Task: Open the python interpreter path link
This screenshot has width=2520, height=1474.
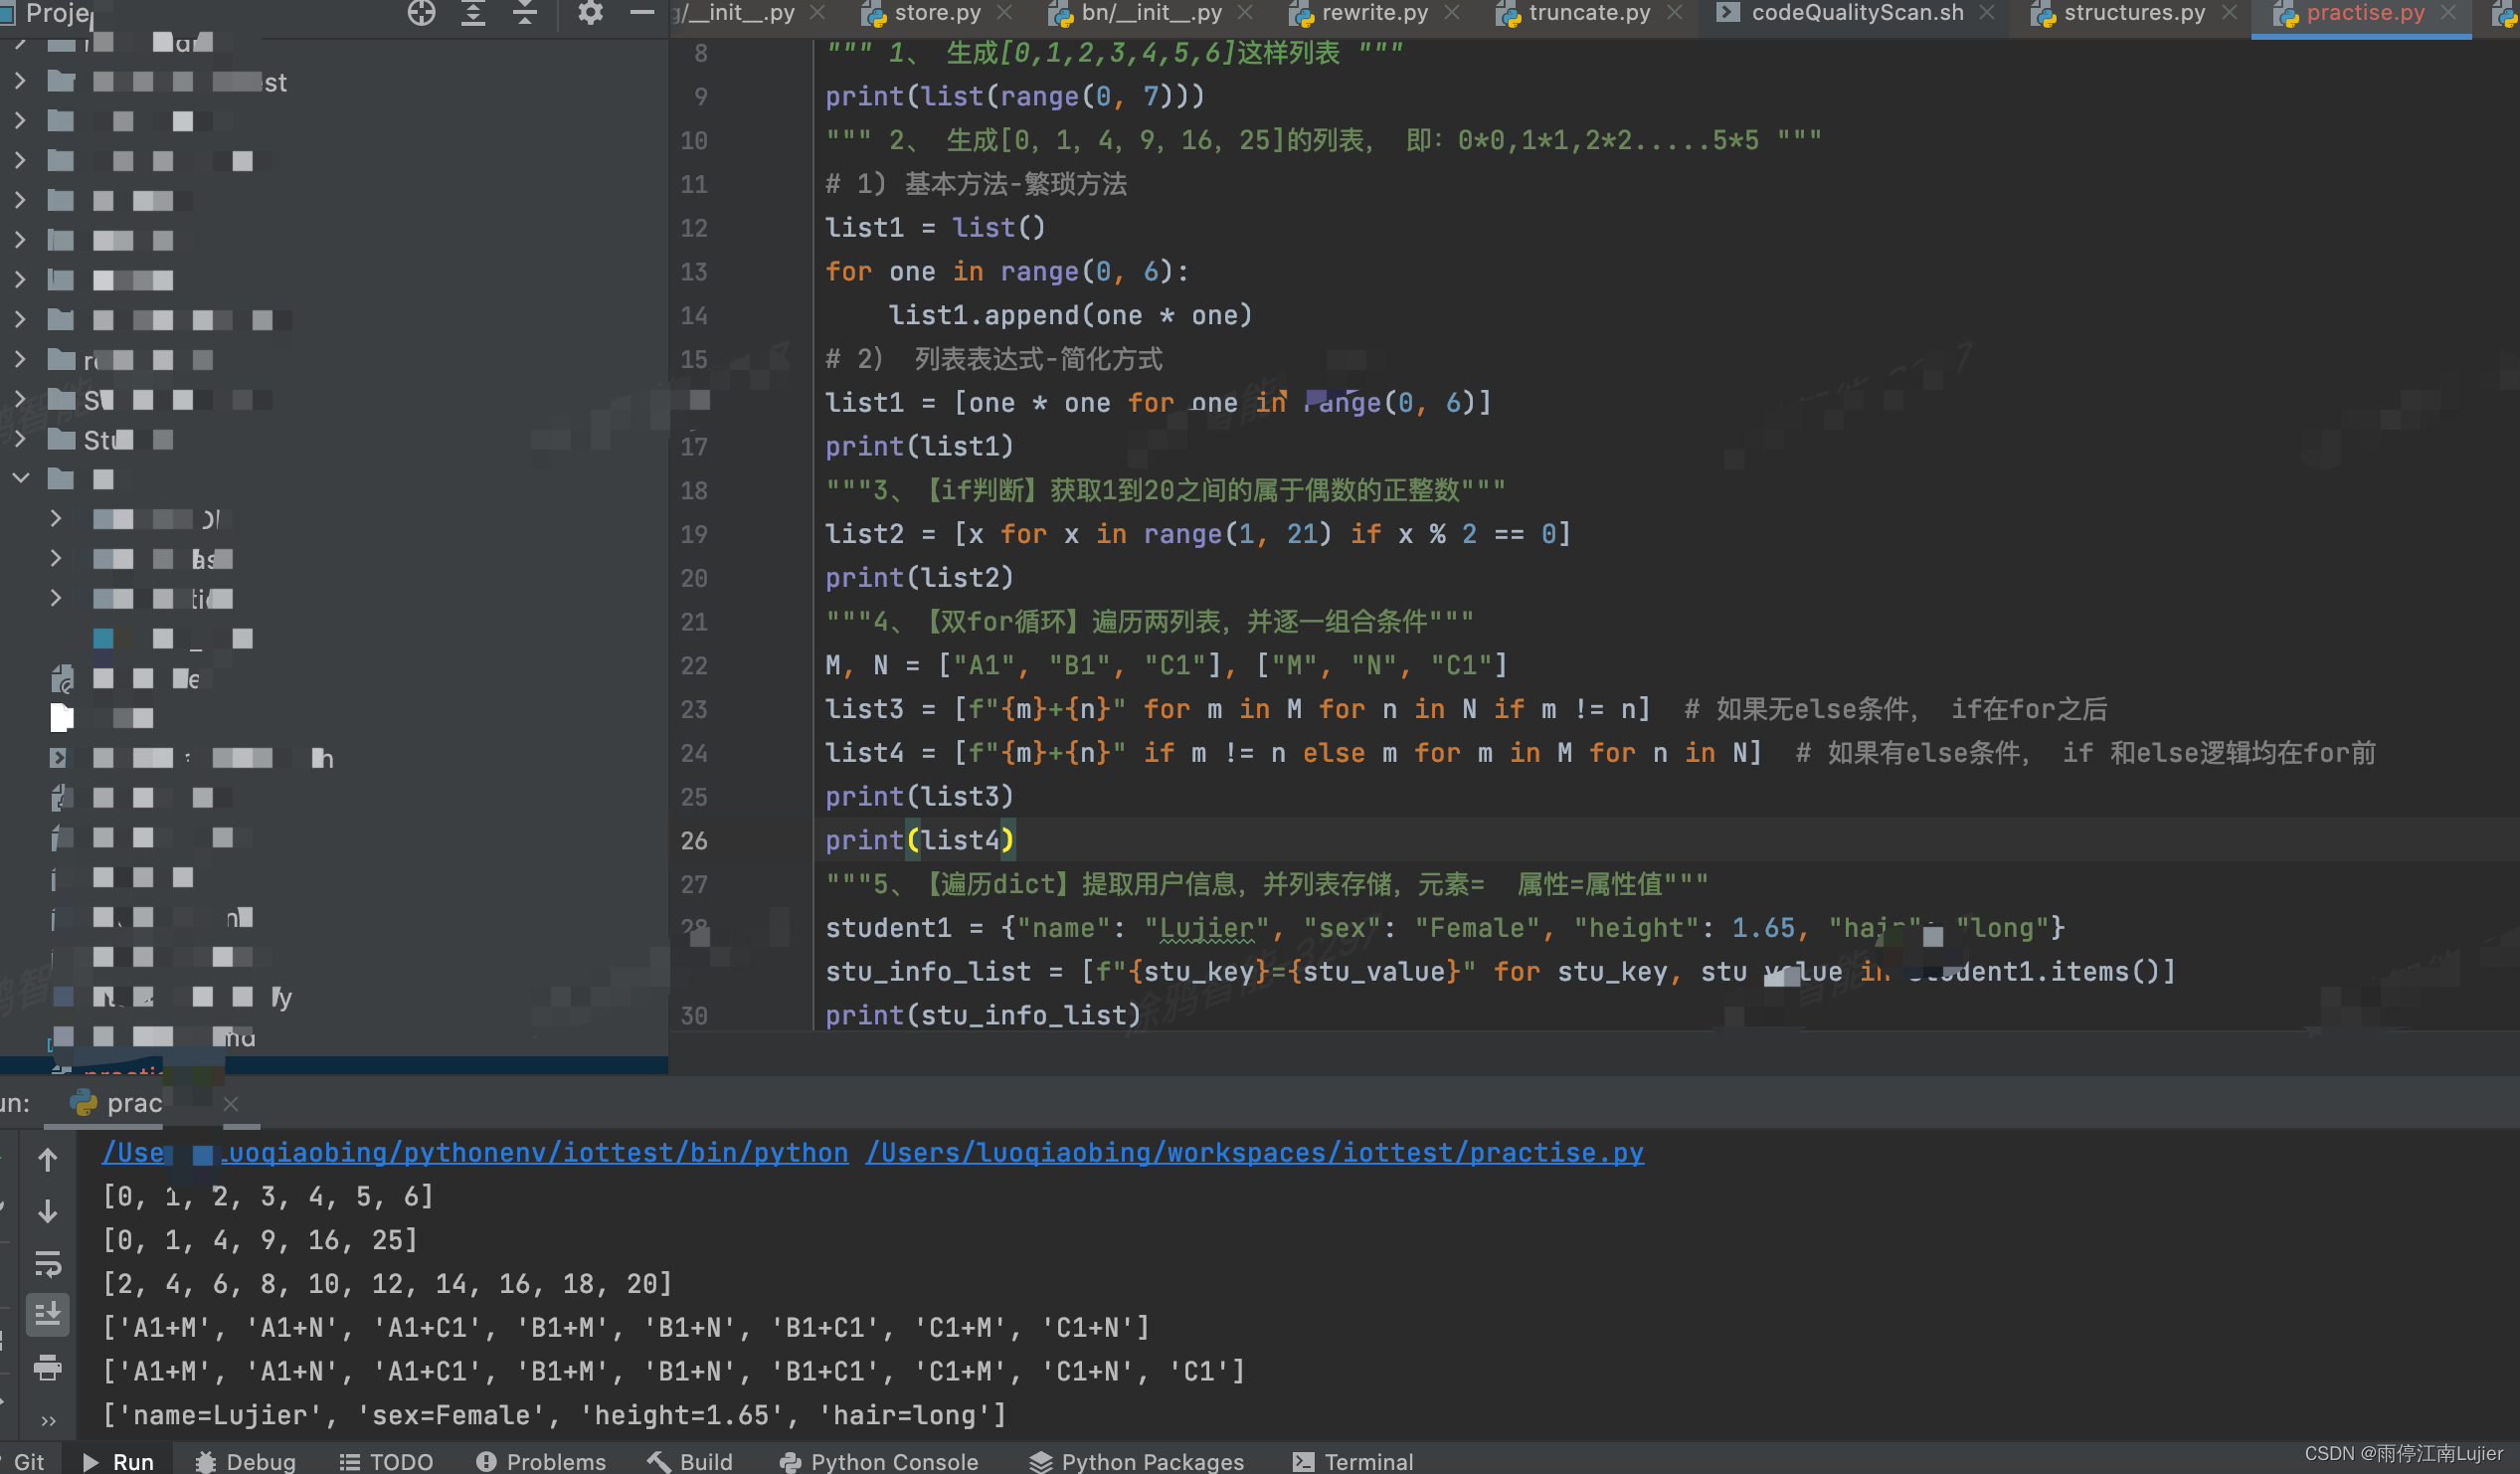Action: click(x=475, y=1152)
